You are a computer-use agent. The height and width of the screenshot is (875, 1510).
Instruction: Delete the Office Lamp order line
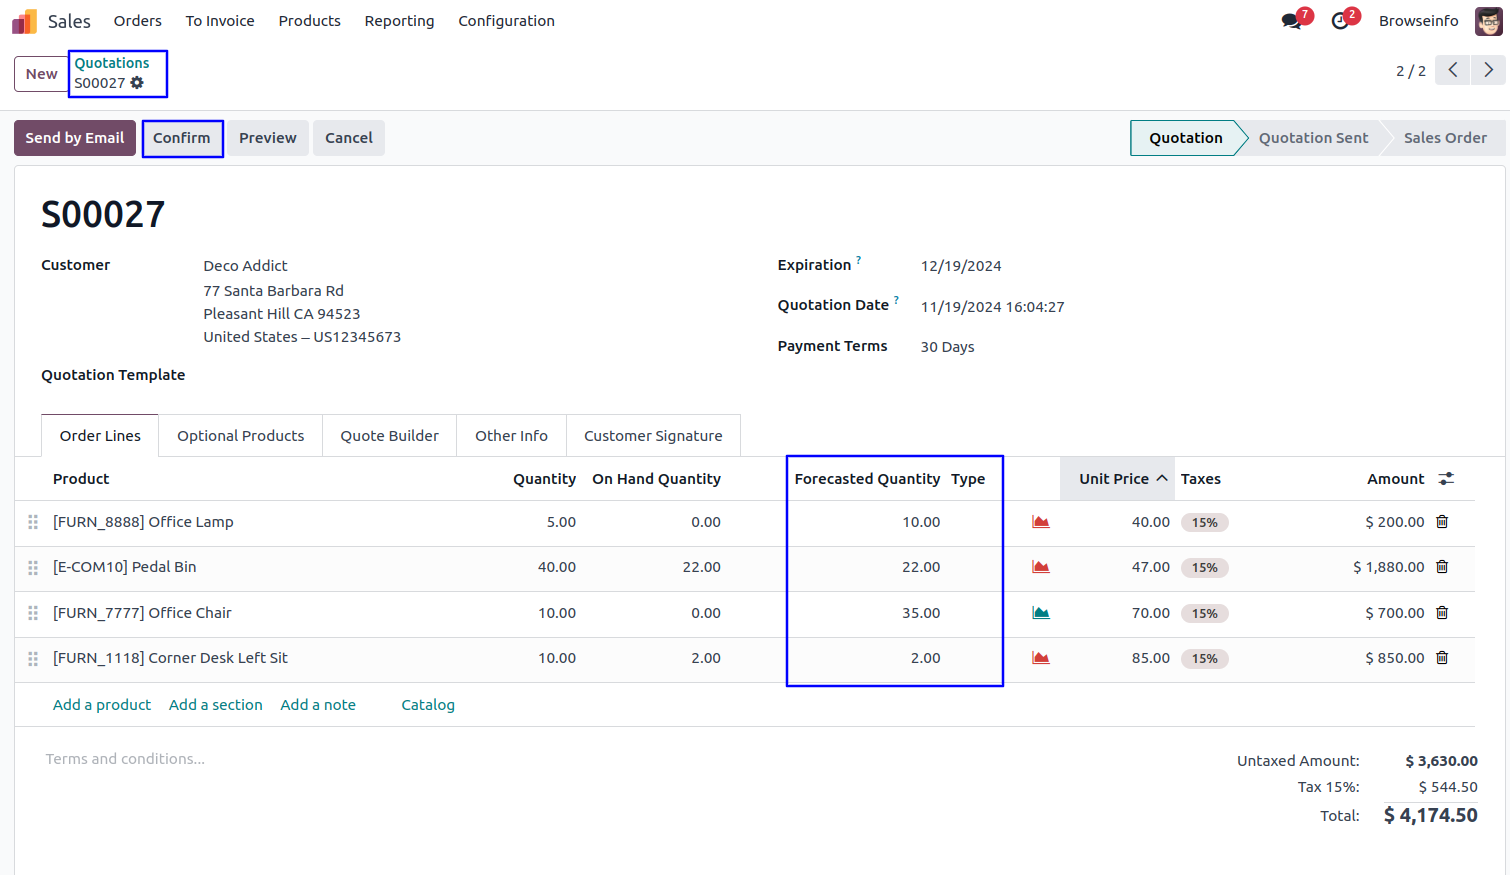click(x=1442, y=522)
